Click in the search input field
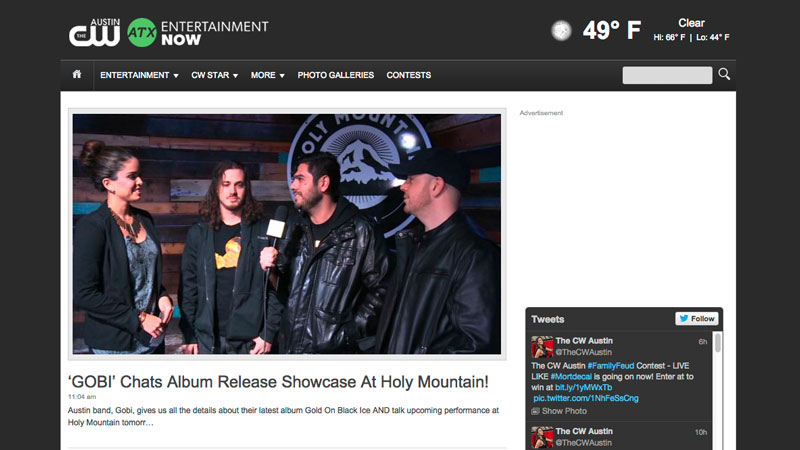 (x=667, y=75)
